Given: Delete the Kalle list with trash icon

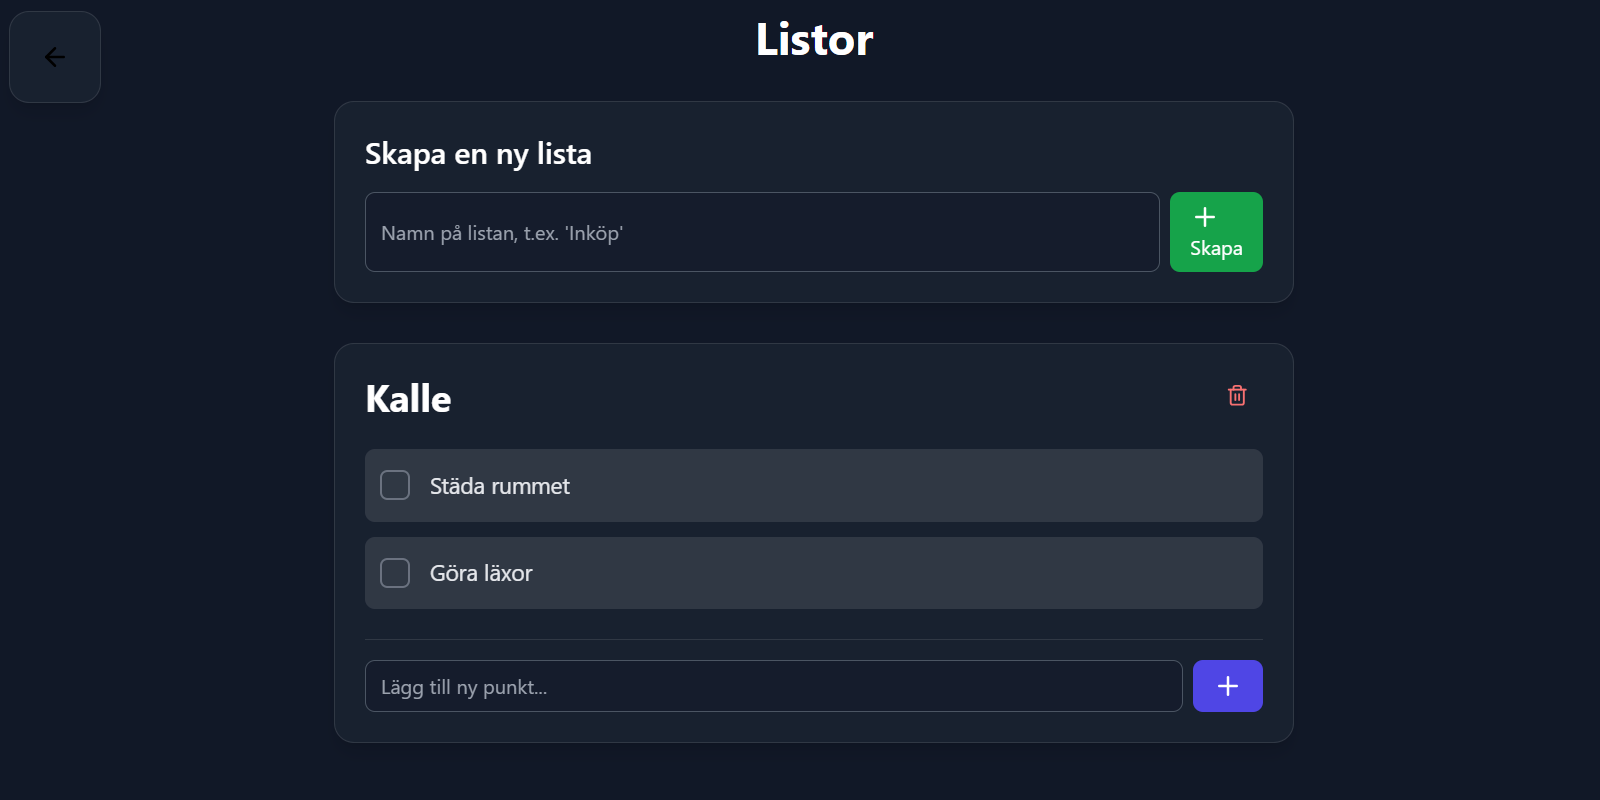Looking at the screenshot, I should coord(1237,396).
